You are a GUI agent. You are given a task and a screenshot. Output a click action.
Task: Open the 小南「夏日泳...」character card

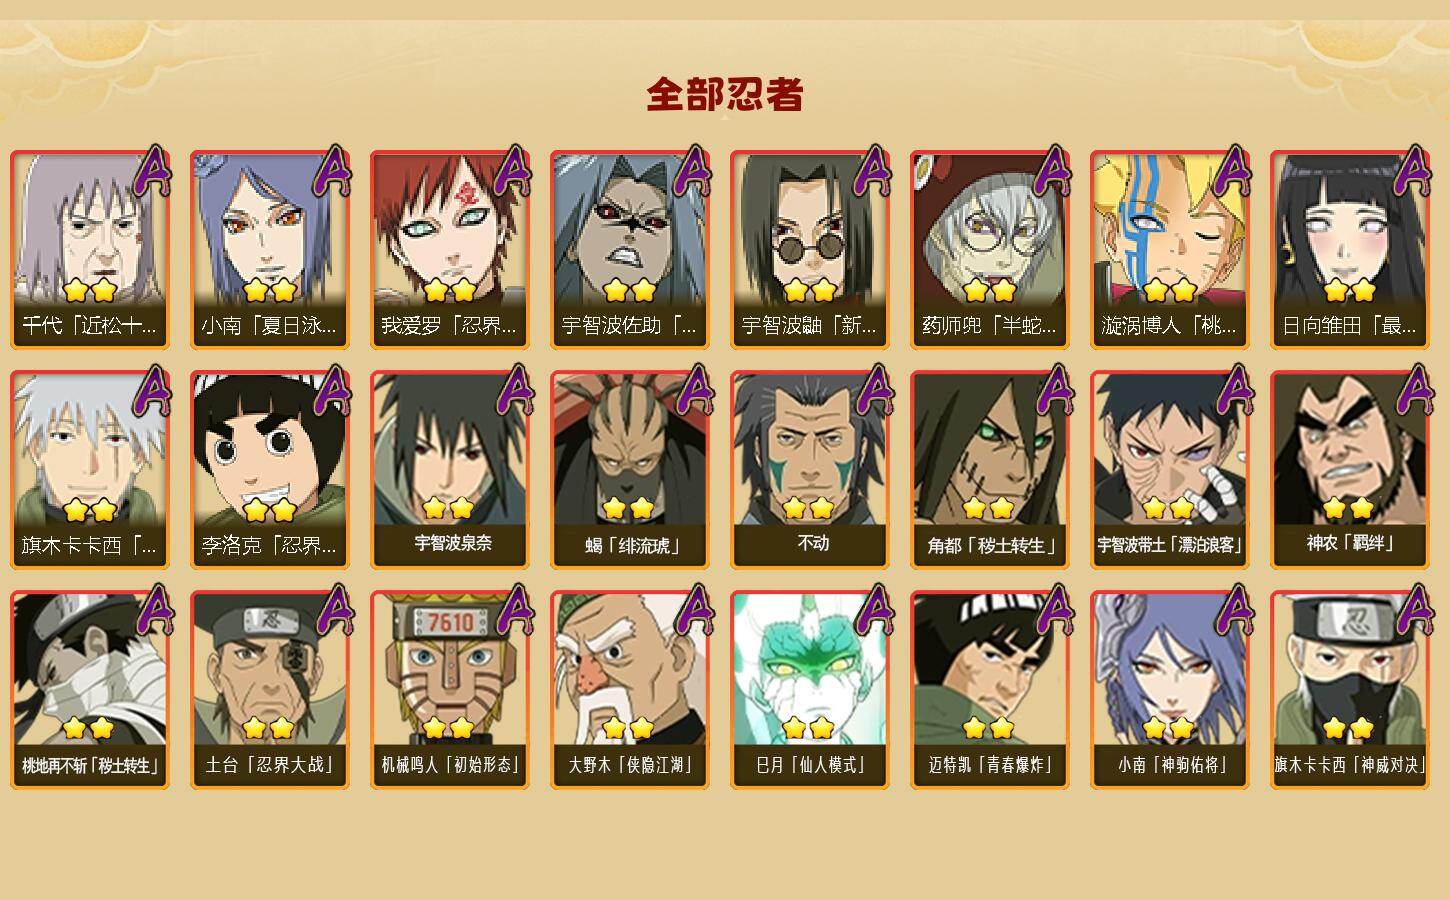pos(270,250)
